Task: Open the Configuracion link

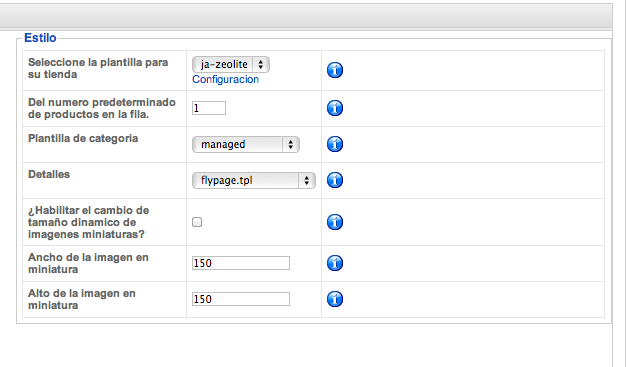Action: pos(226,79)
